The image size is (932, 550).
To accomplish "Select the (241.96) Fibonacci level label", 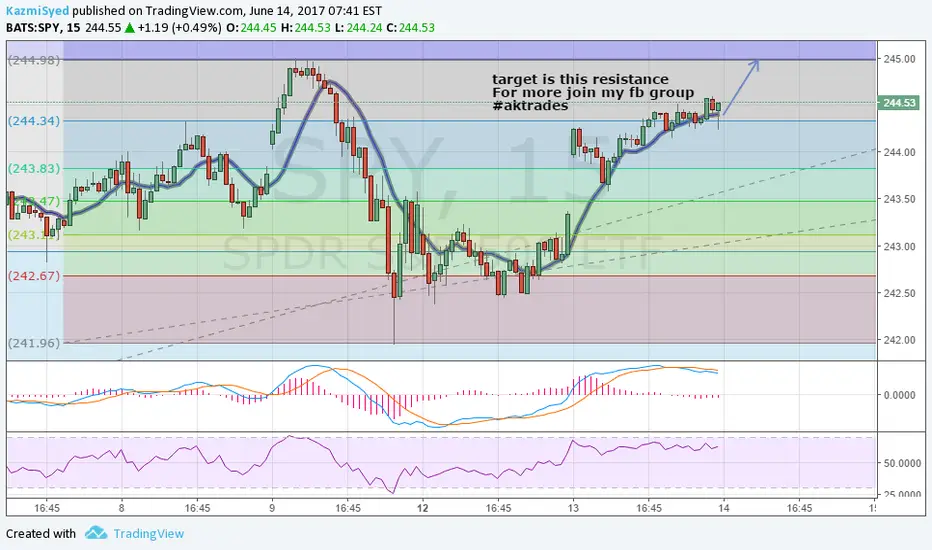I will 34,342.
